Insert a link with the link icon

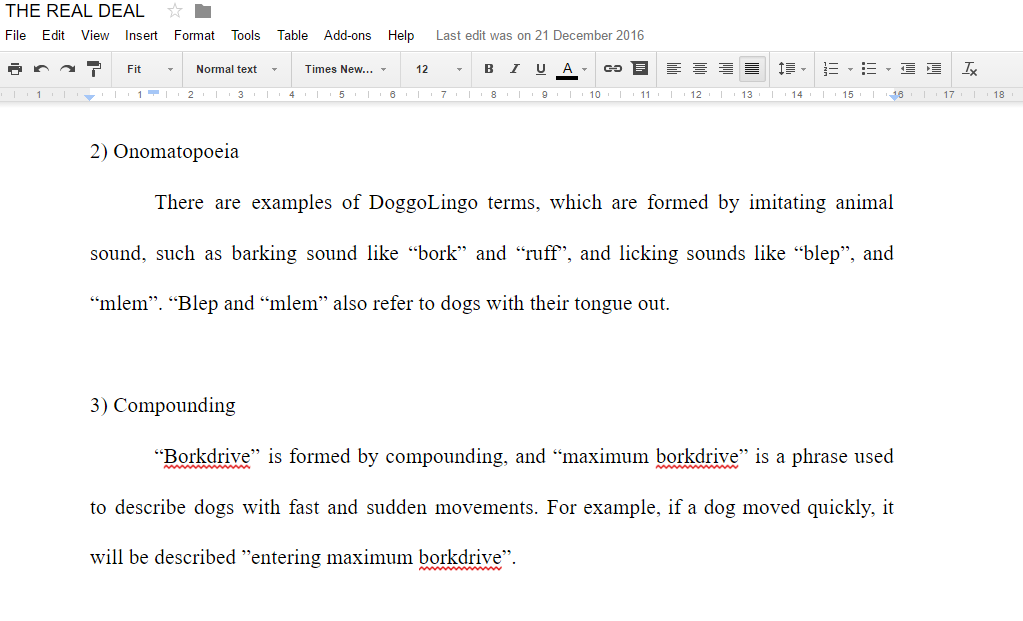(x=612, y=68)
